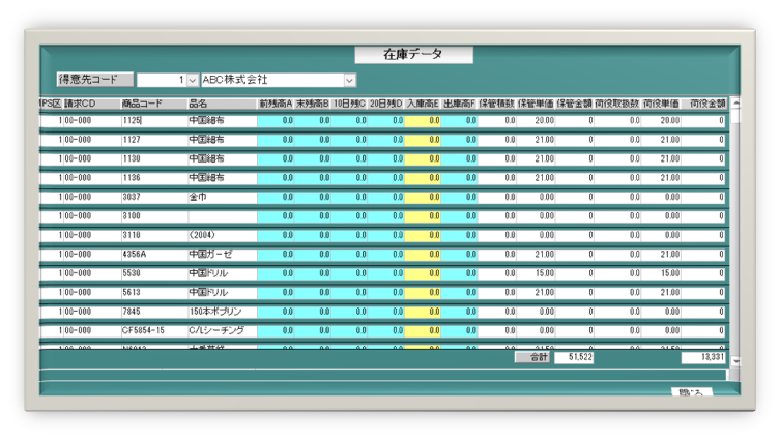Click the product code cell 4356A
Viewport: 780px width, 440px height.
[152, 254]
